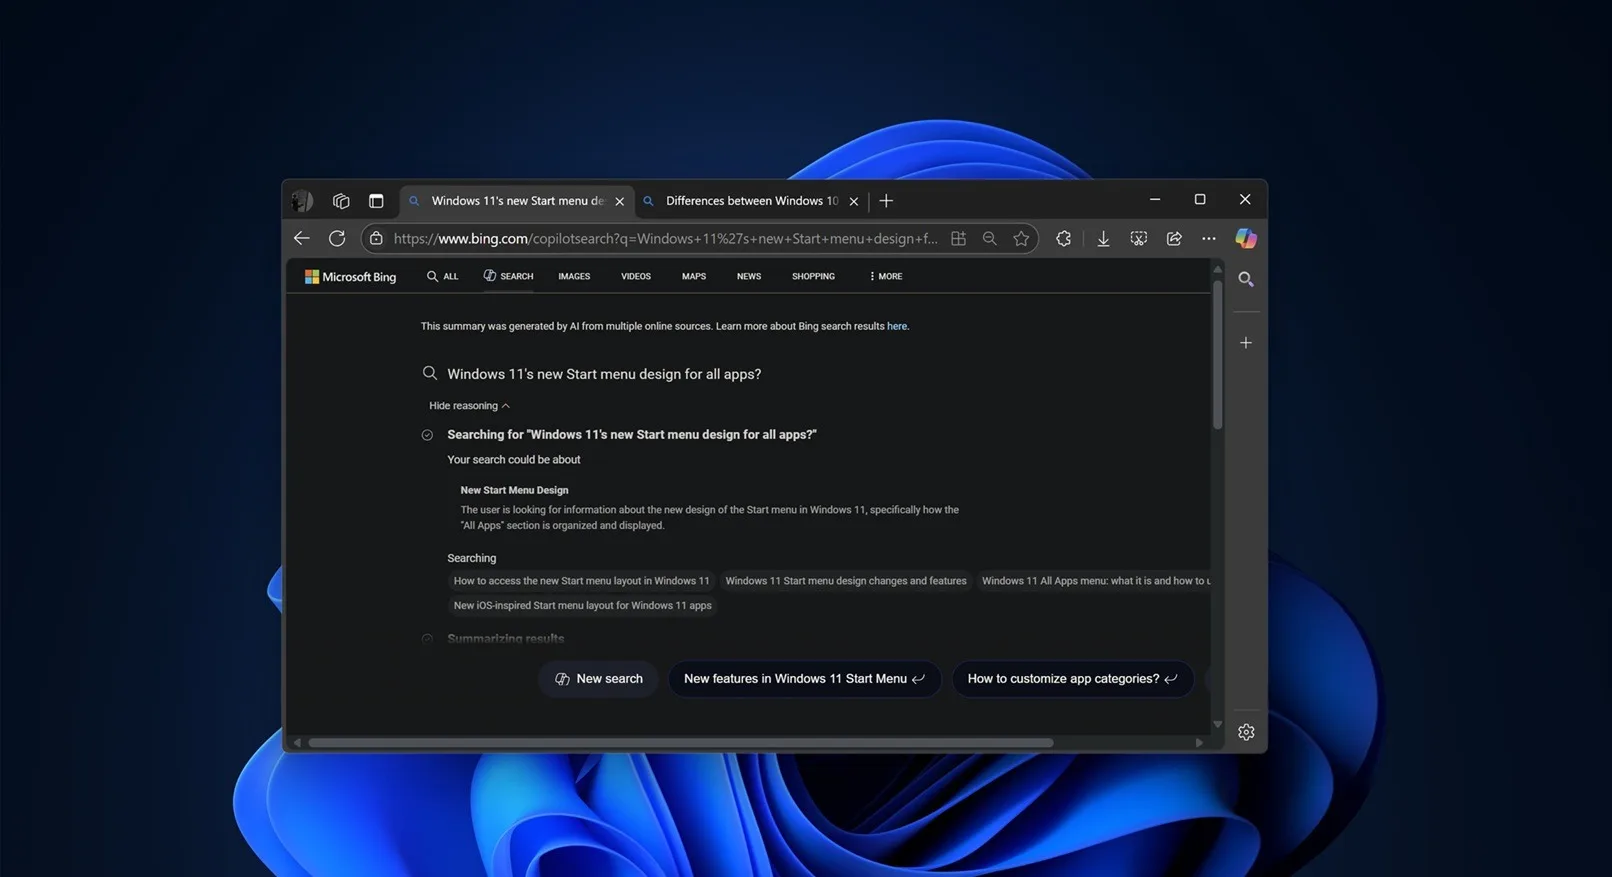Click the 'New Start Menu Design' heading
The image size is (1612, 877).
point(514,490)
